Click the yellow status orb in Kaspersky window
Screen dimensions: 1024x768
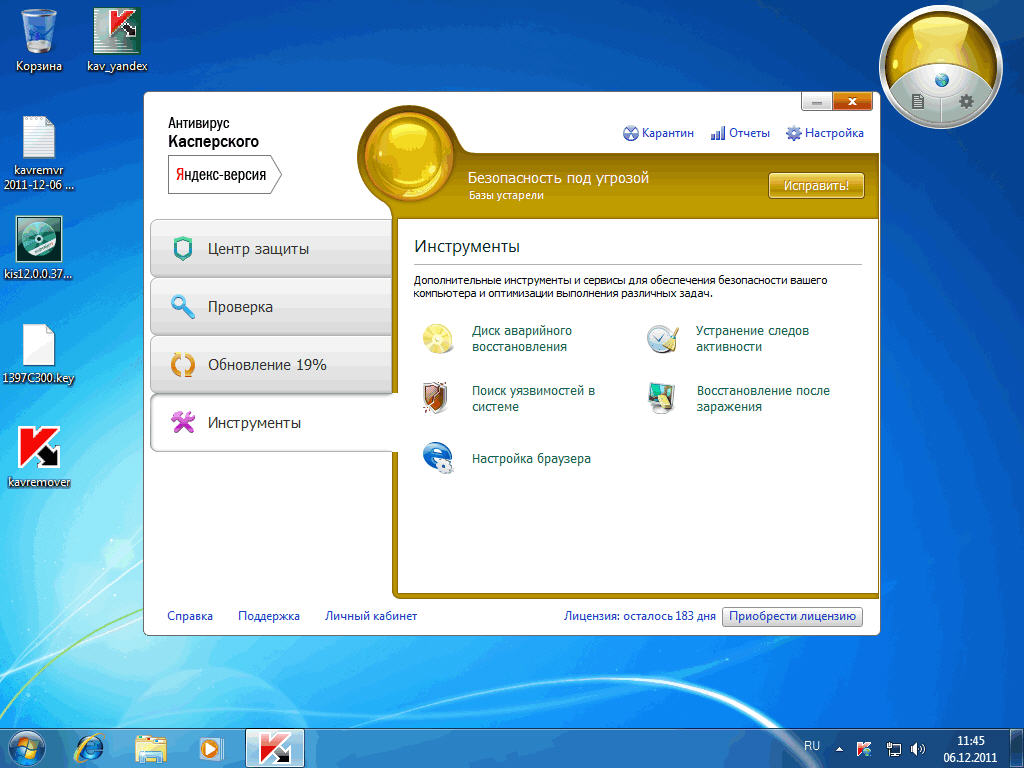click(x=408, y=155)
